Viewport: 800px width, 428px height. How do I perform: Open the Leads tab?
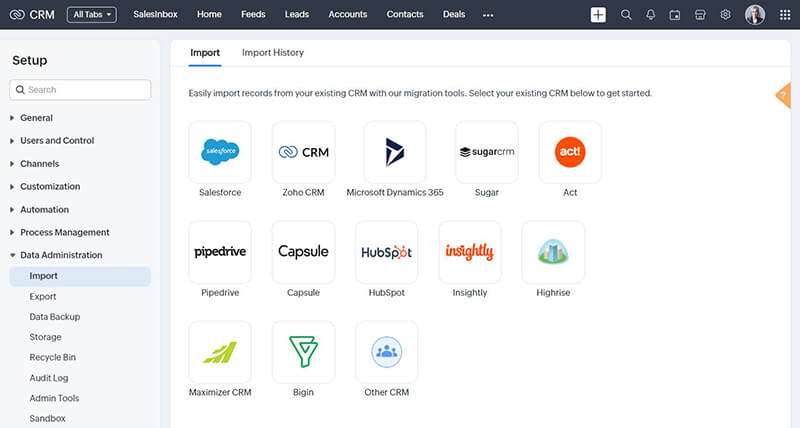pos(297,14)
